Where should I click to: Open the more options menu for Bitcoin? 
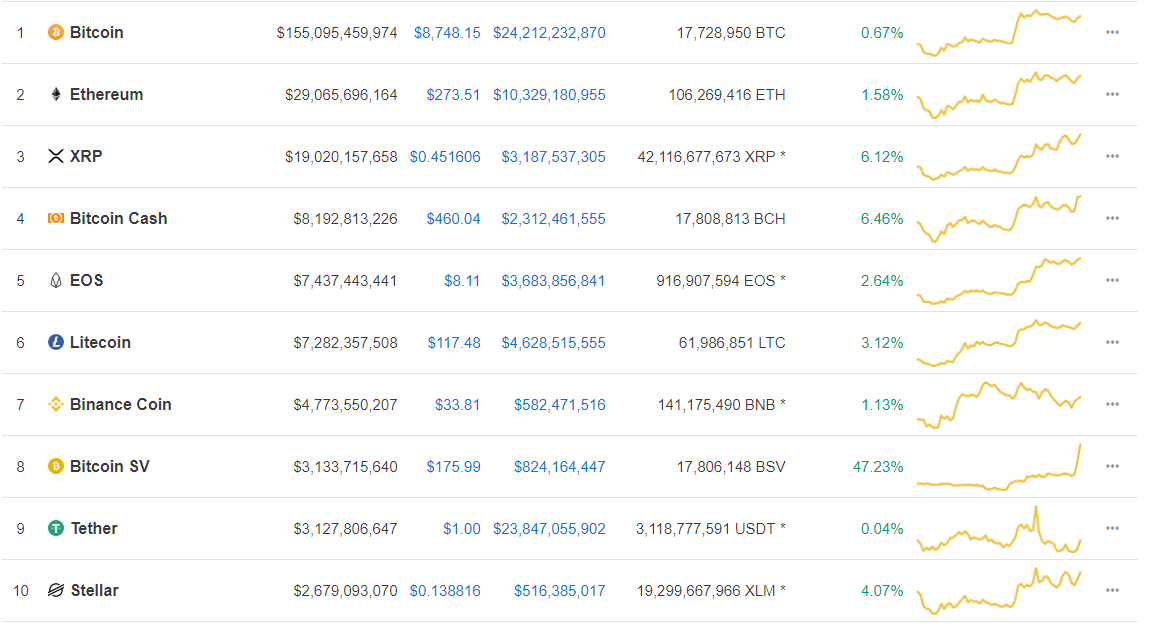[1112, 32]
